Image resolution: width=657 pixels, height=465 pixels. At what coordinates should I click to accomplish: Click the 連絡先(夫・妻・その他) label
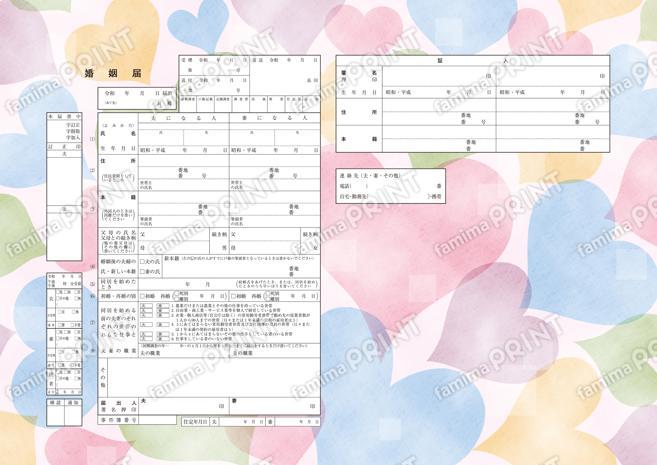tap(370, 176)
